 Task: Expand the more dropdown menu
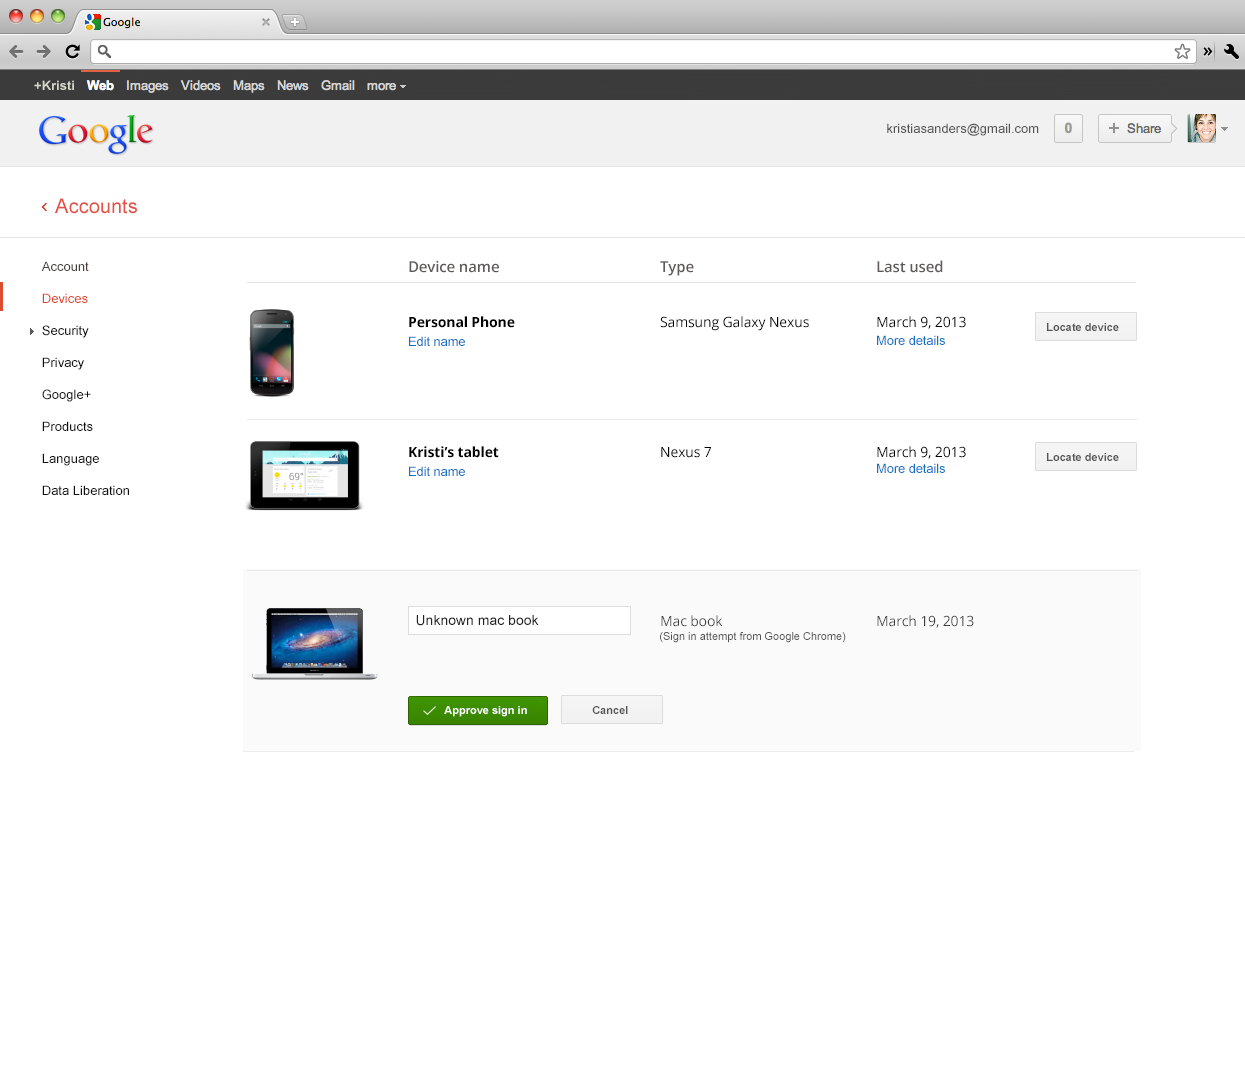pos(386,85)
